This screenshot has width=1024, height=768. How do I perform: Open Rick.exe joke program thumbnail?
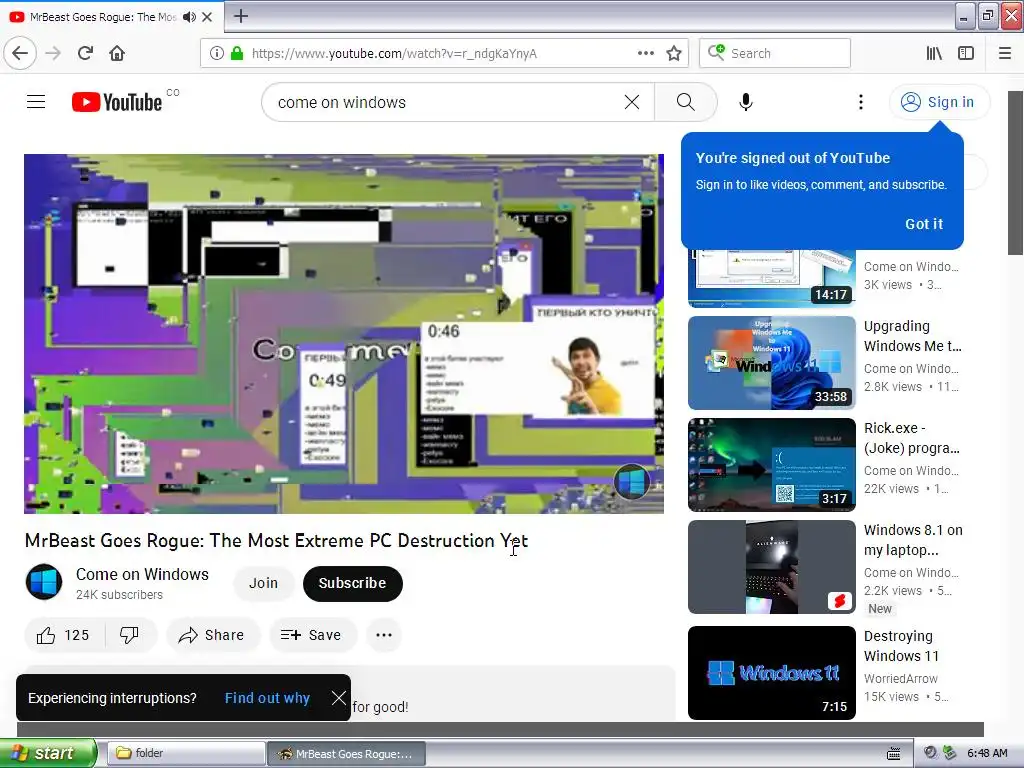coord(771,464)
